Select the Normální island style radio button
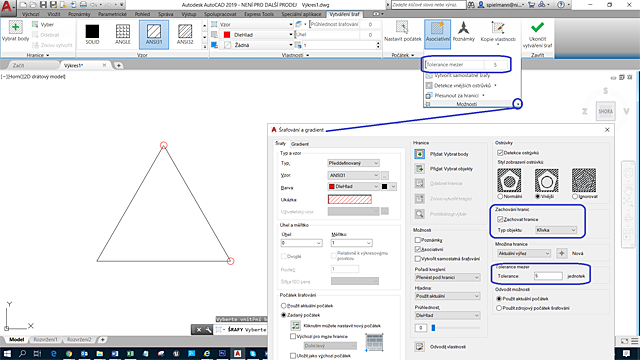Viewport: 640px width, 360px height. [500, 196]
